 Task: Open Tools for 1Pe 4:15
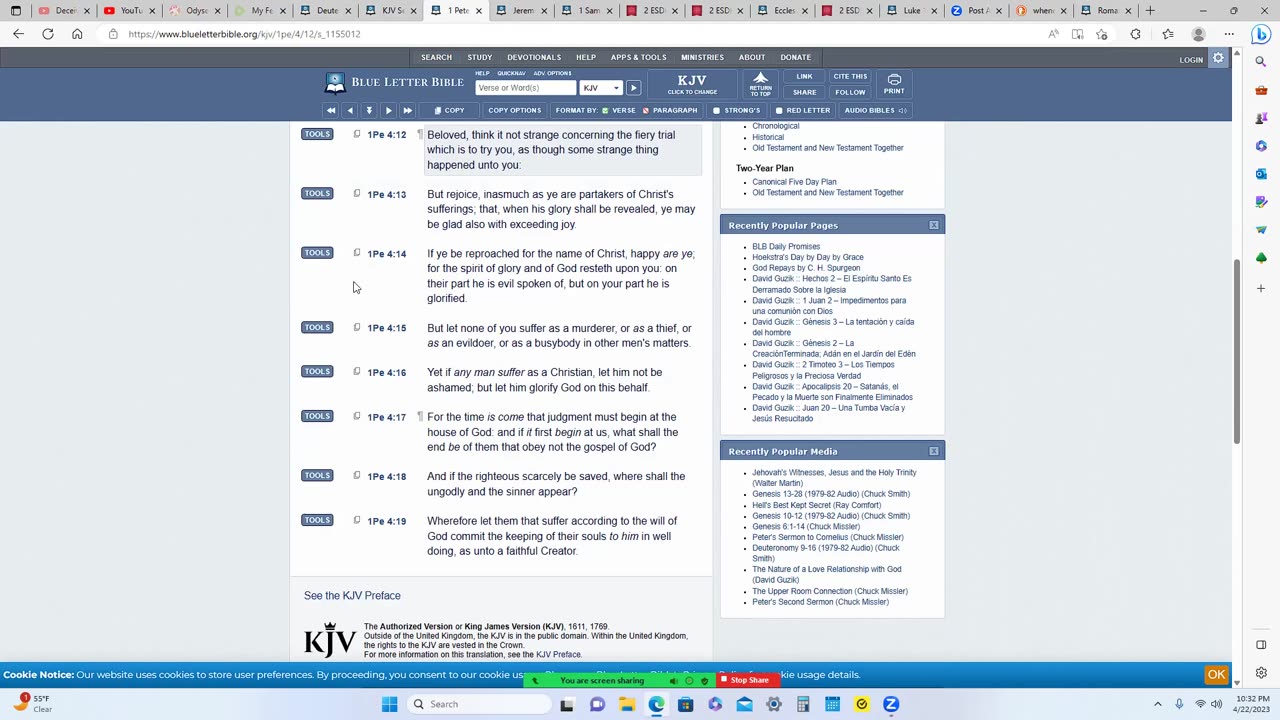pos(317,327)
